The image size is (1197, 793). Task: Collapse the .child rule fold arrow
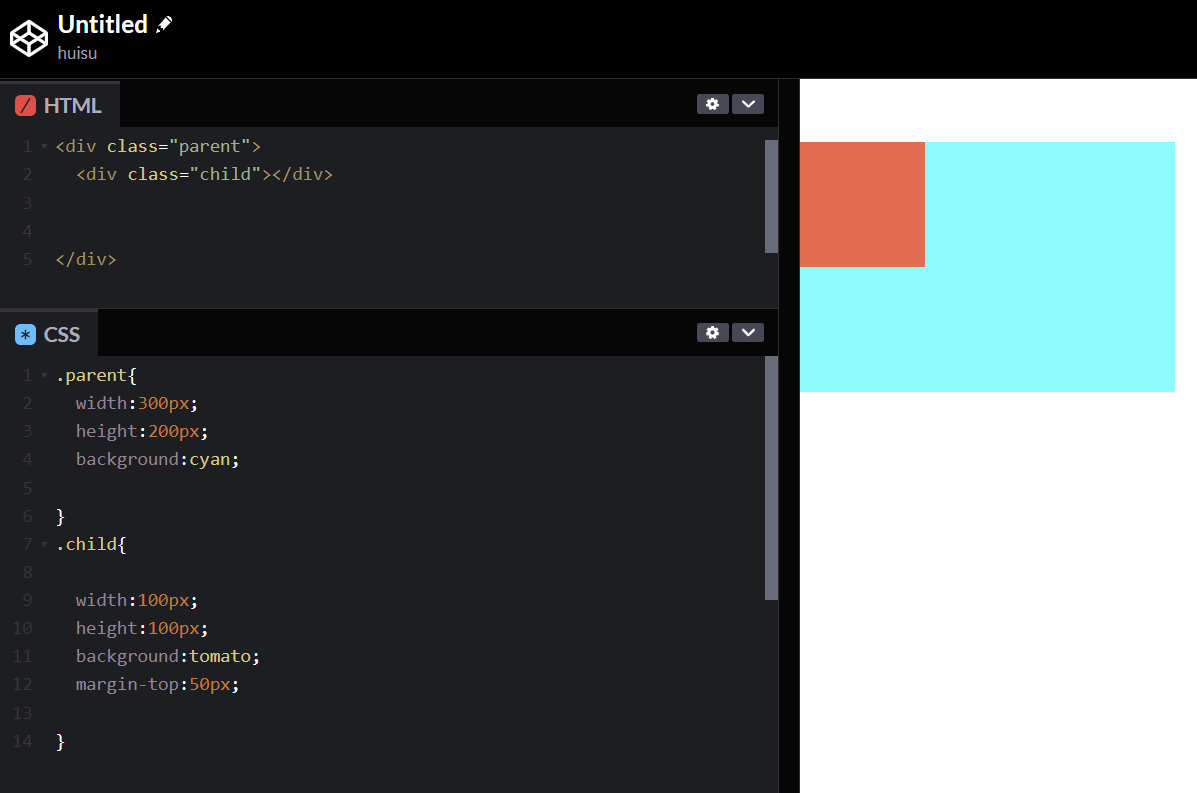pos(44,544)
